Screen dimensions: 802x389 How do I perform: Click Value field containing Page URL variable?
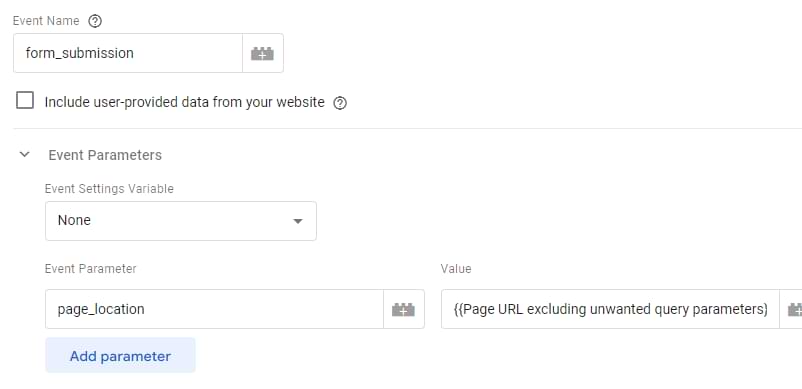click(x=610, y=309)
